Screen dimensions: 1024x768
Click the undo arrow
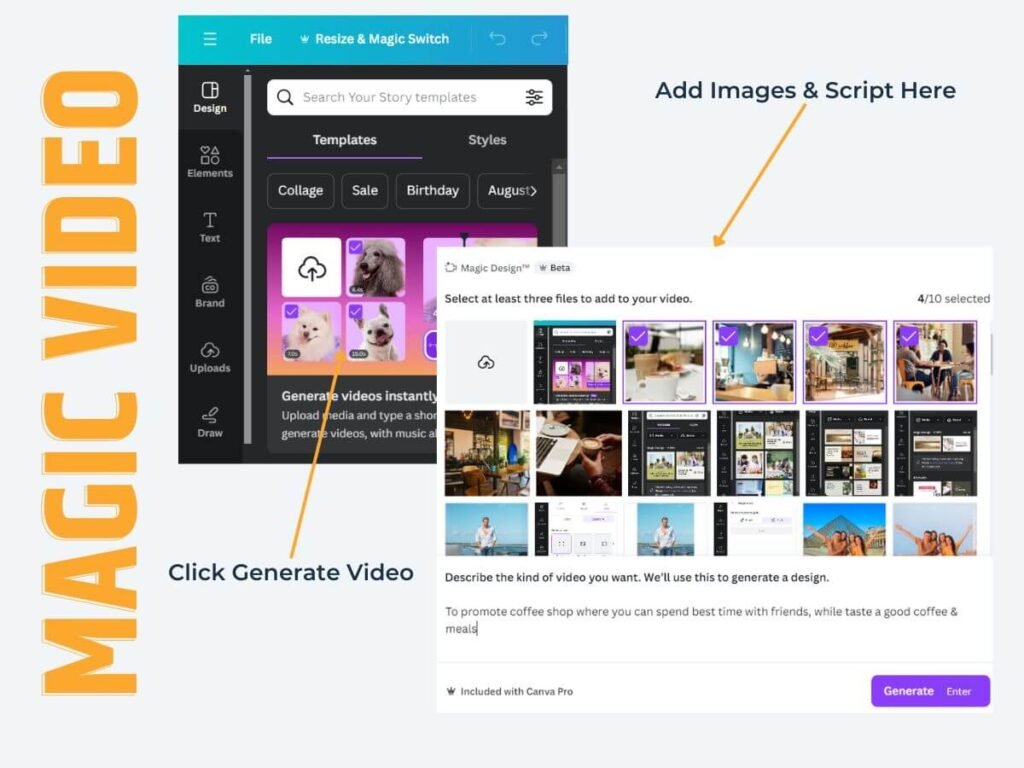point(497,39)
